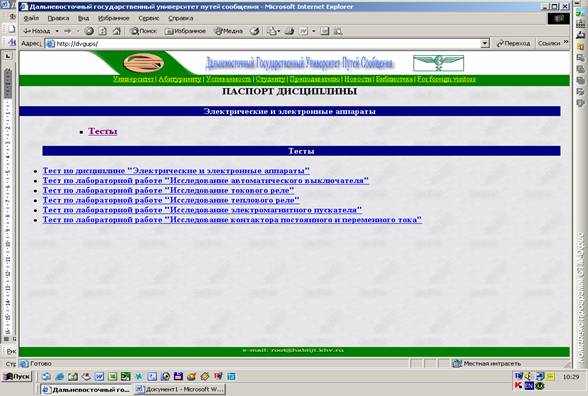Image resolution: width=588 pixels, height=396 pixels.
Task: Click the Новости navigation link
Action: (358, 79)
